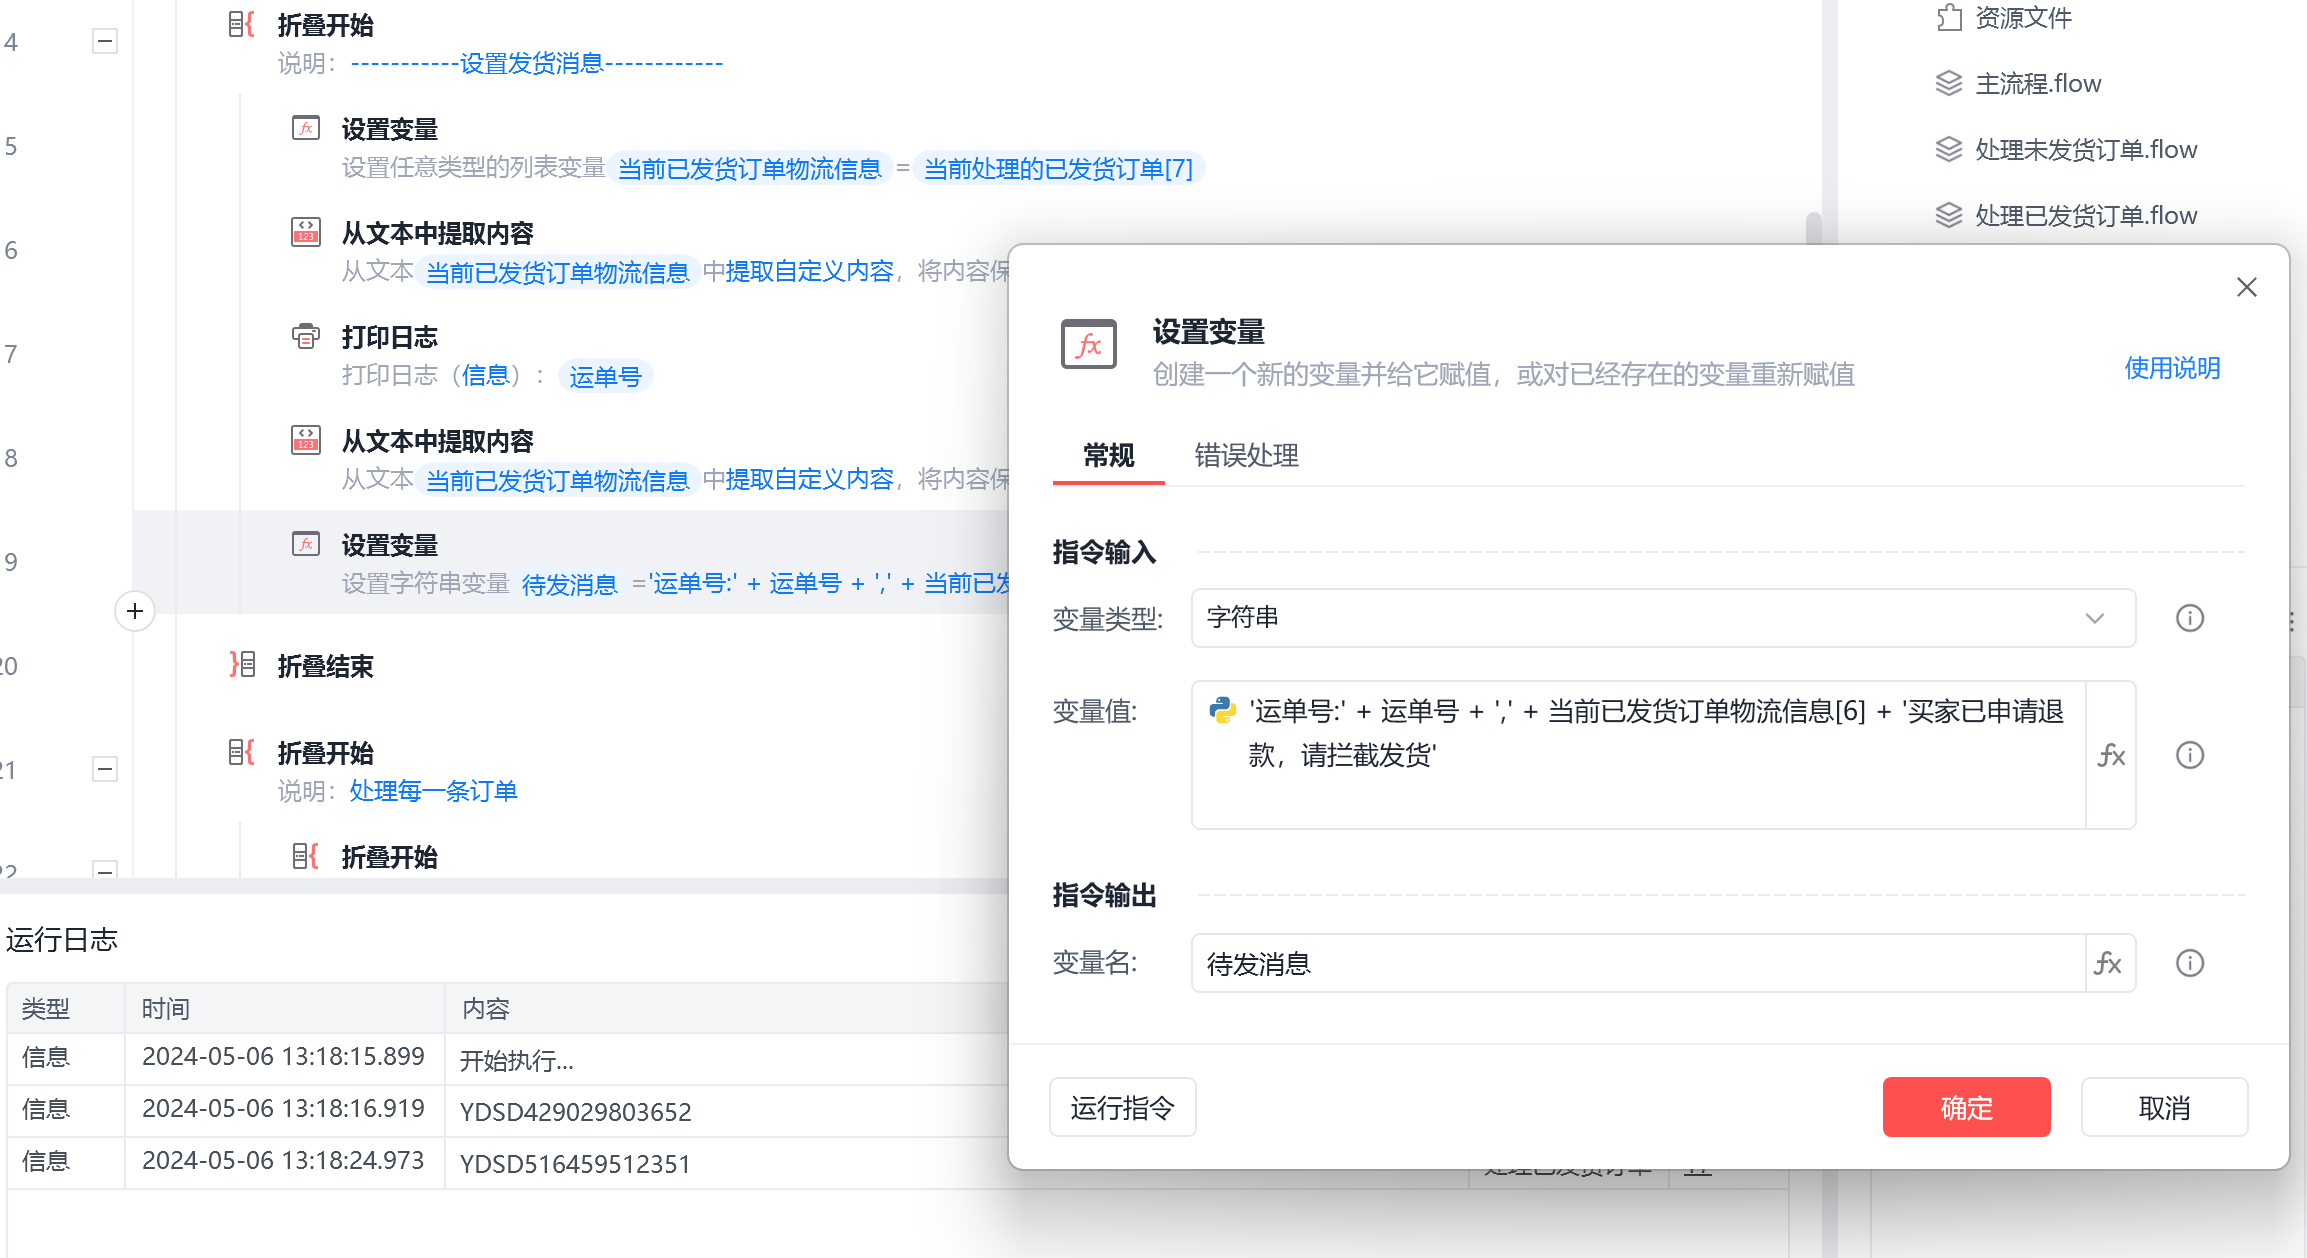2307x1258 pixels.
Task: Open the 变量类型 字符串 dropdown
Action: click(x=1662, y=618)
